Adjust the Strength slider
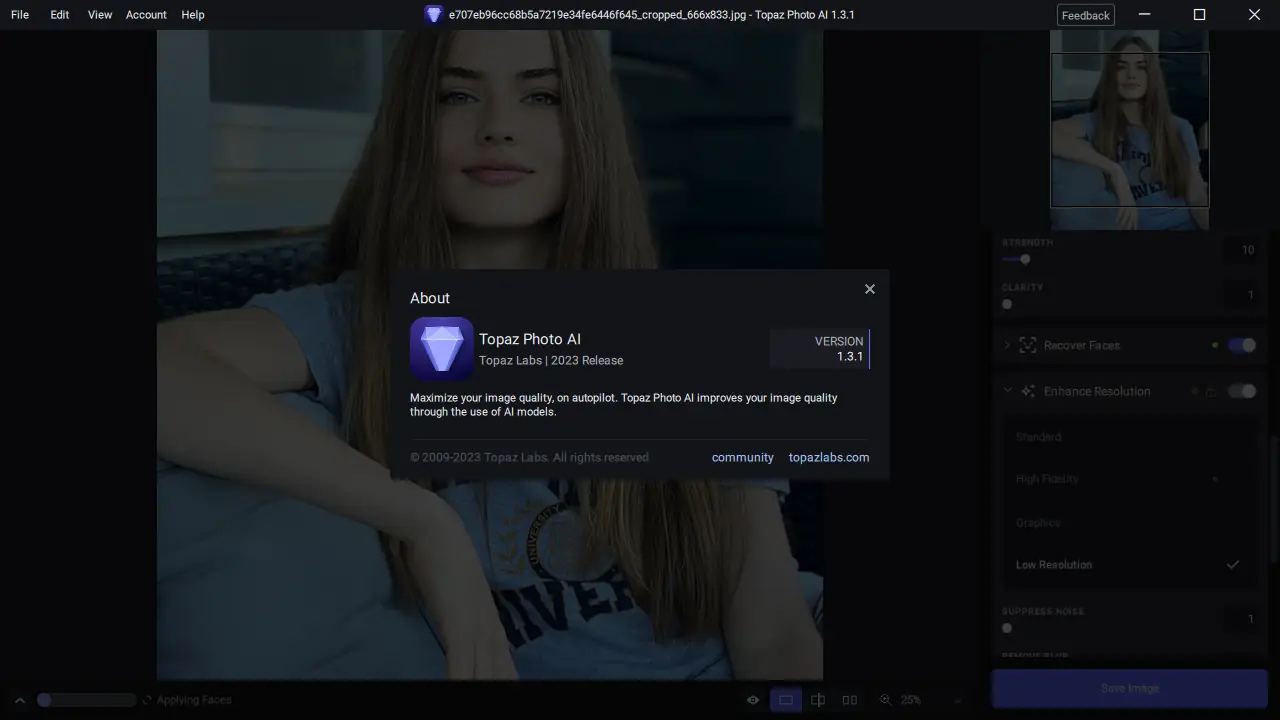Screen dimensions: 1280x720 click(x=1025, y=259)
